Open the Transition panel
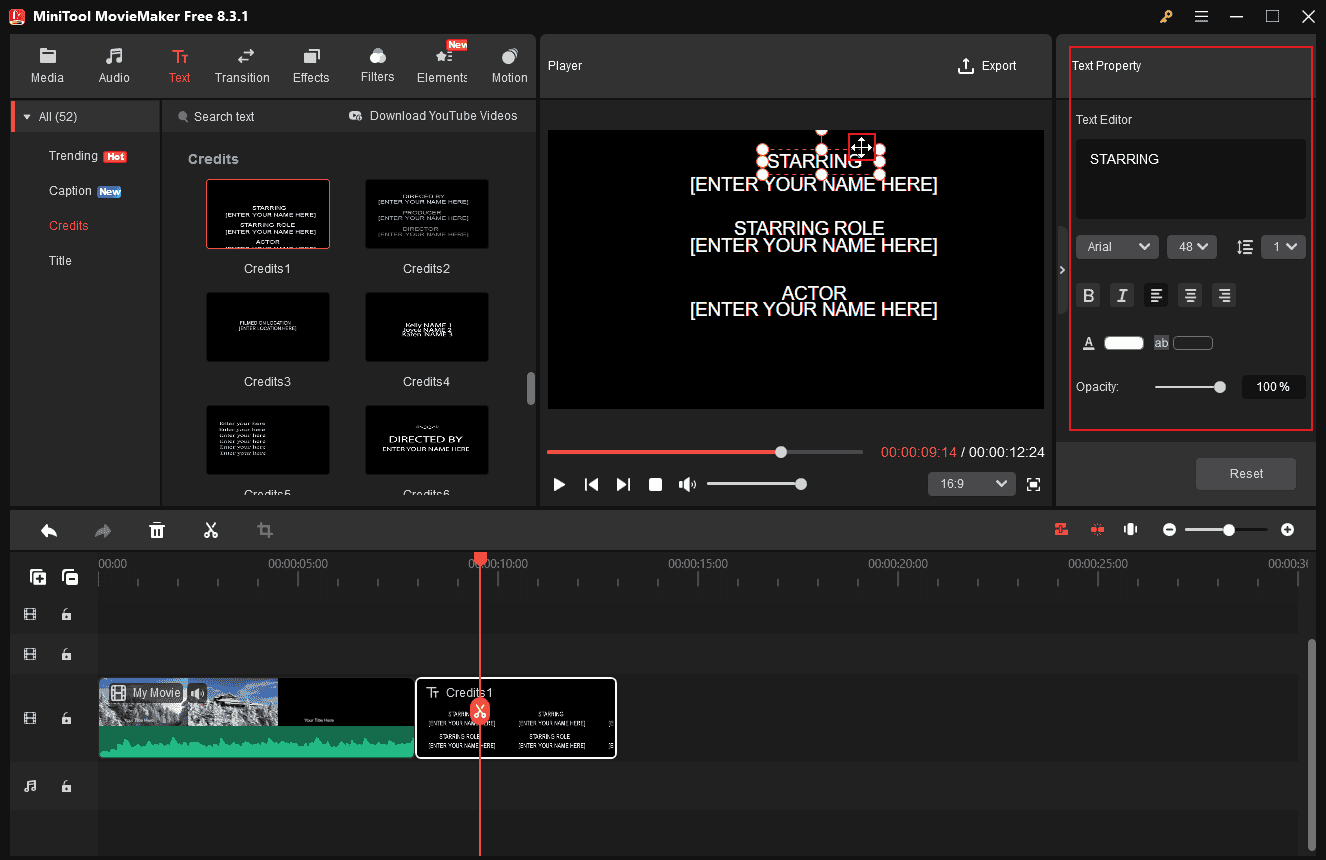Viewport: 1326px width, 860px height. 242,65
